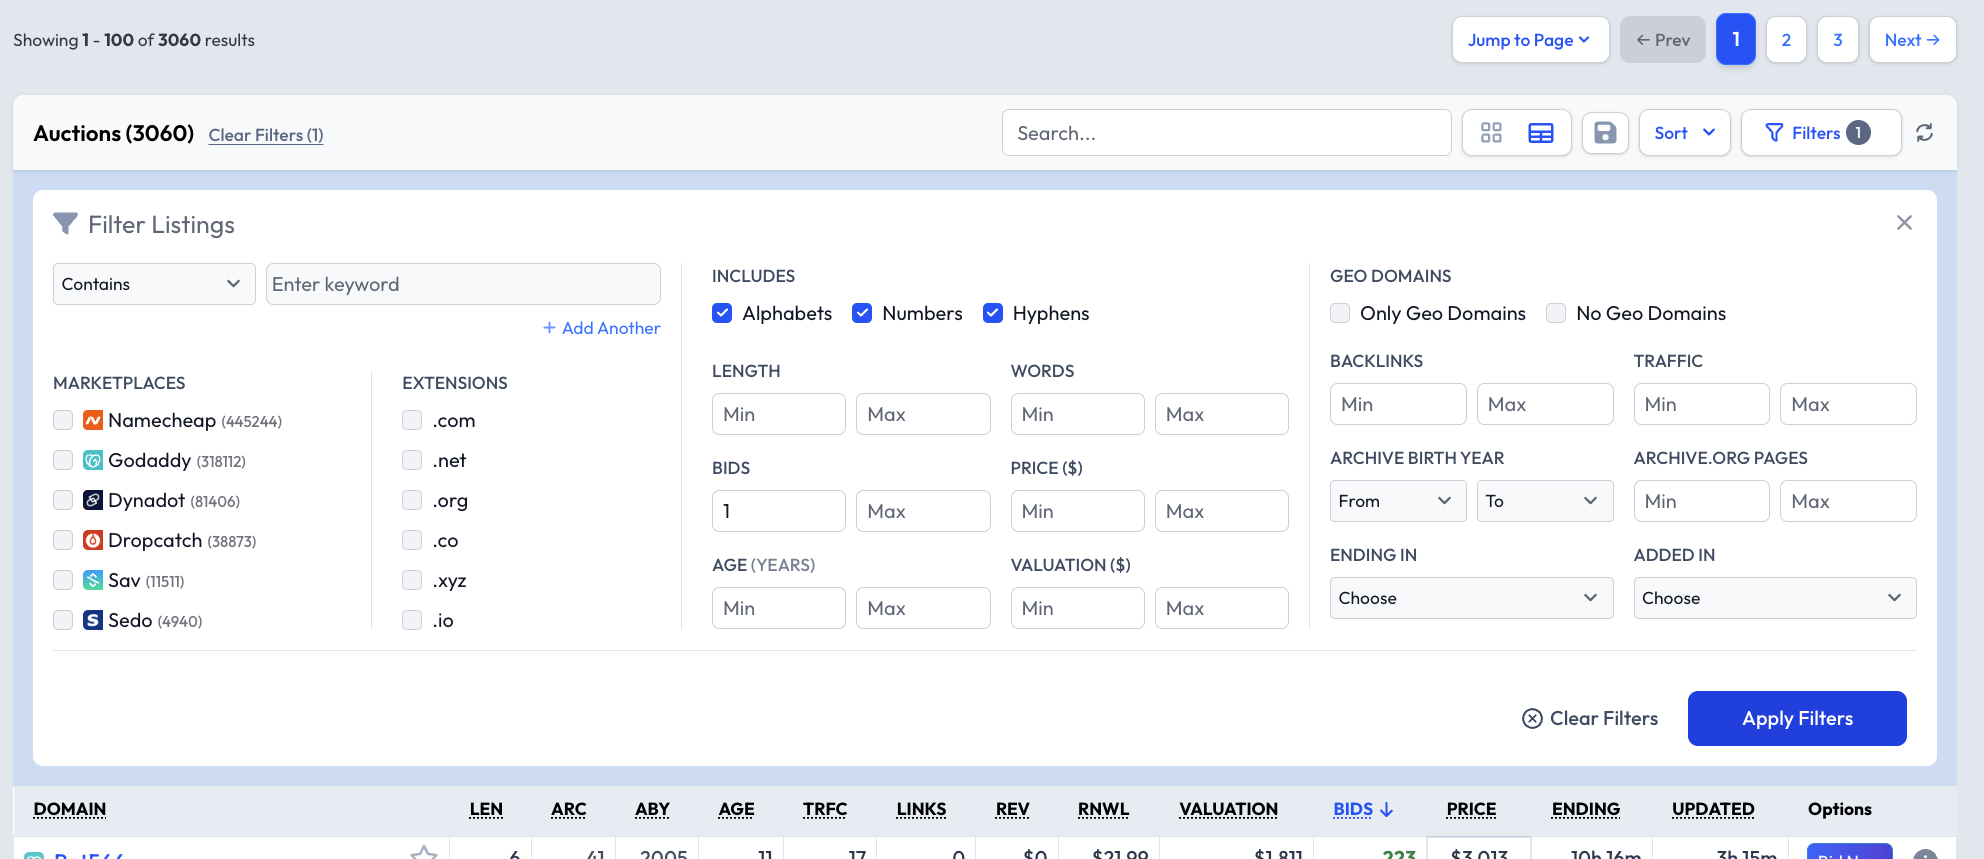Click the Godaddy marketplace logo icon
The image size is (1984, 859).
[x=93, y=460]
